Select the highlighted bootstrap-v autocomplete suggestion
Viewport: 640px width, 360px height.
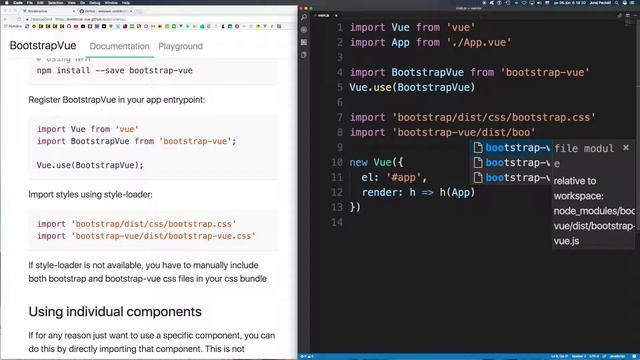511,148
